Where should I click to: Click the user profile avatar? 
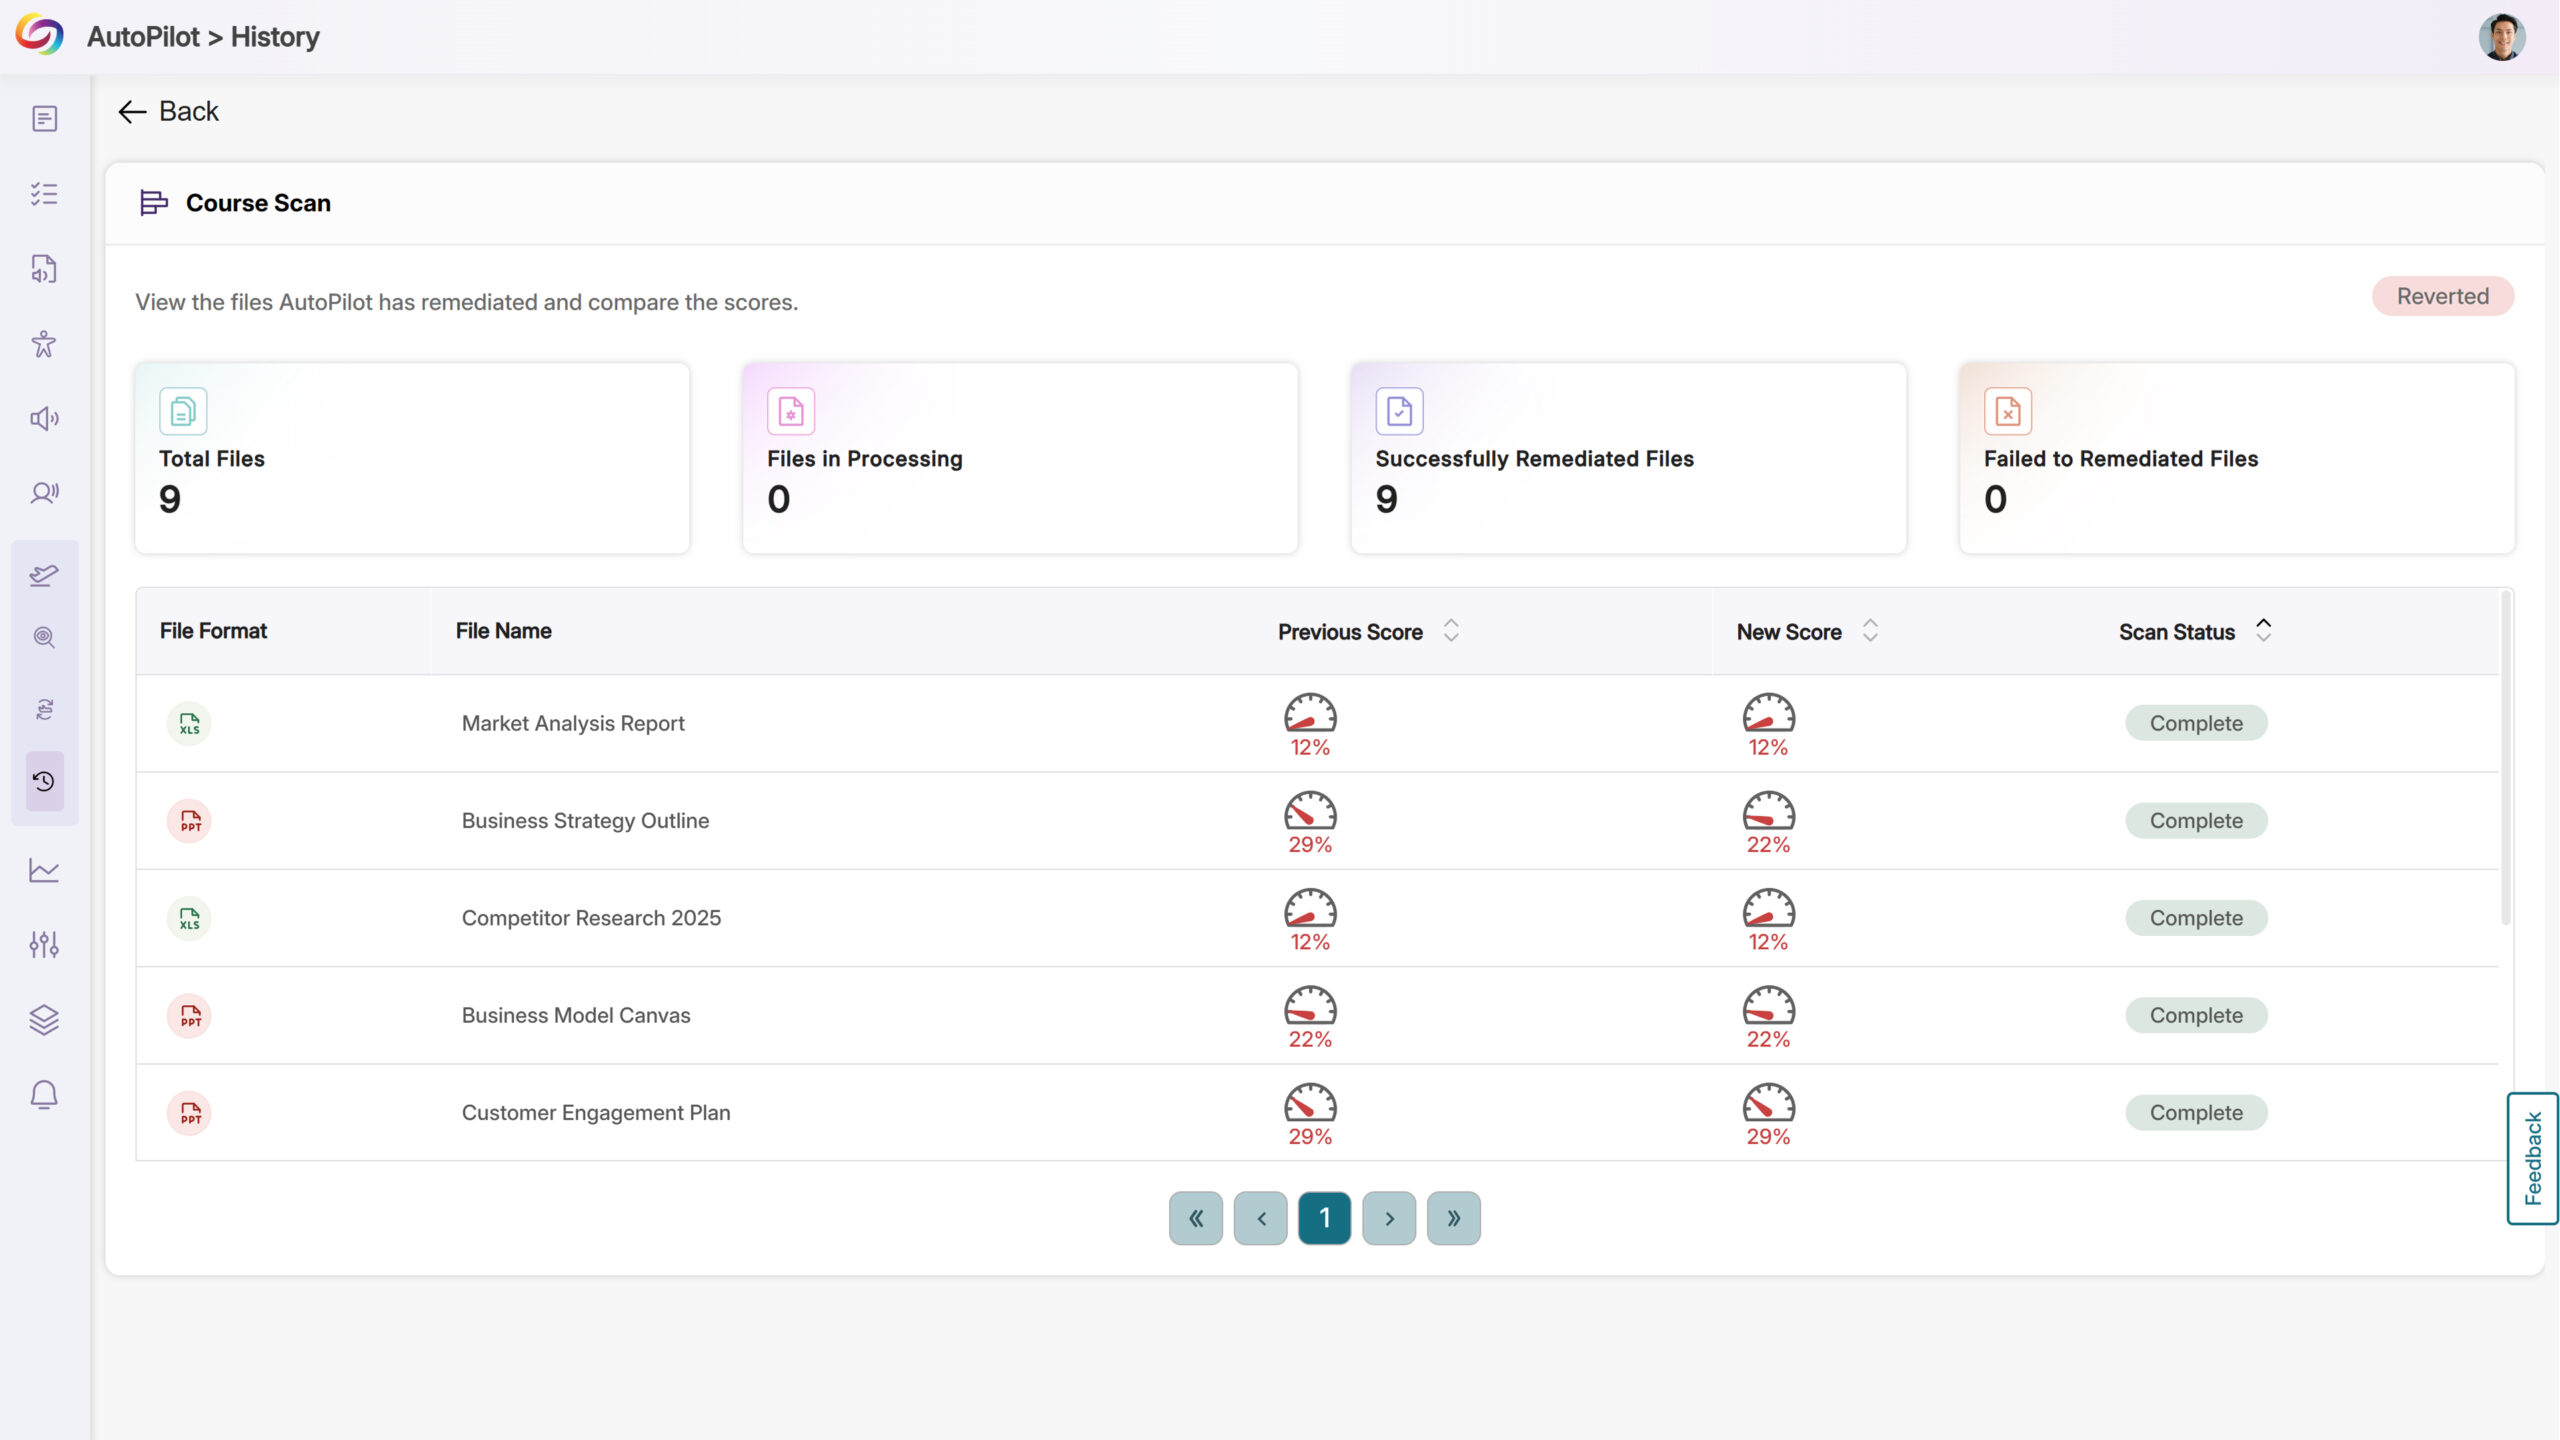coord(2501,38)
